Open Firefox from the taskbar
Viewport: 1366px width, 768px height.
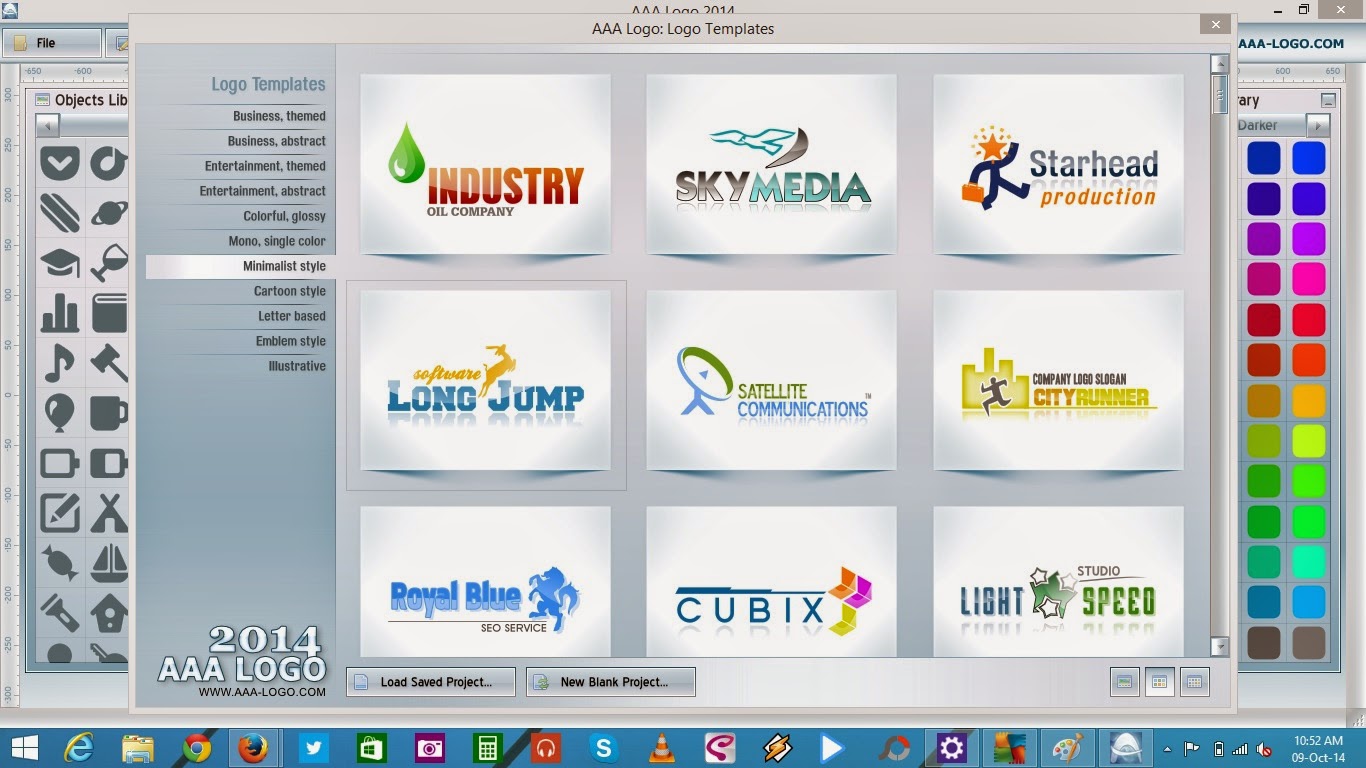[x=254, y=747]
